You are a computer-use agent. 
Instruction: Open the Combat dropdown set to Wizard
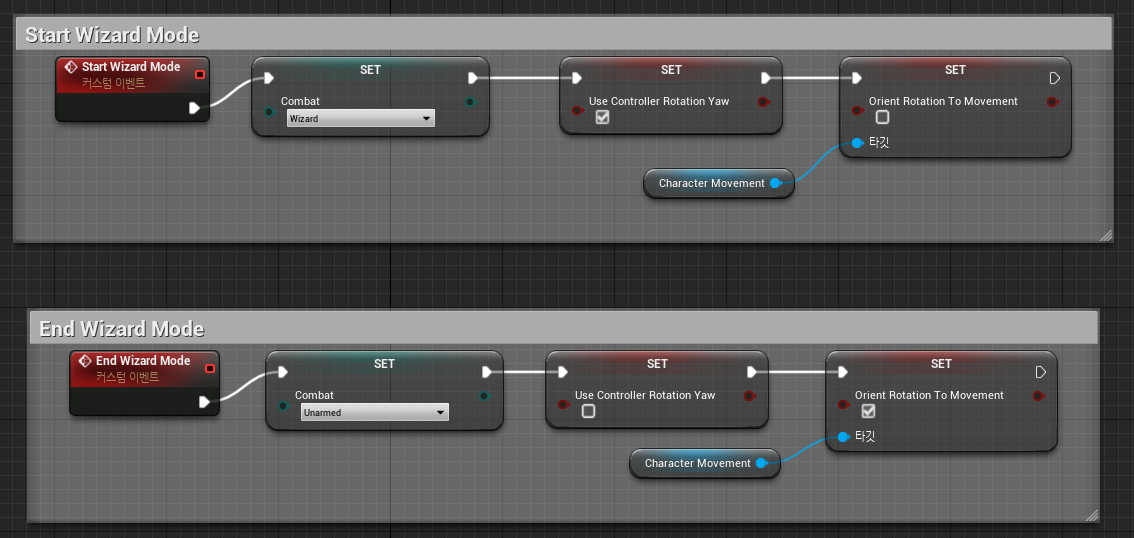coord(361,119)
